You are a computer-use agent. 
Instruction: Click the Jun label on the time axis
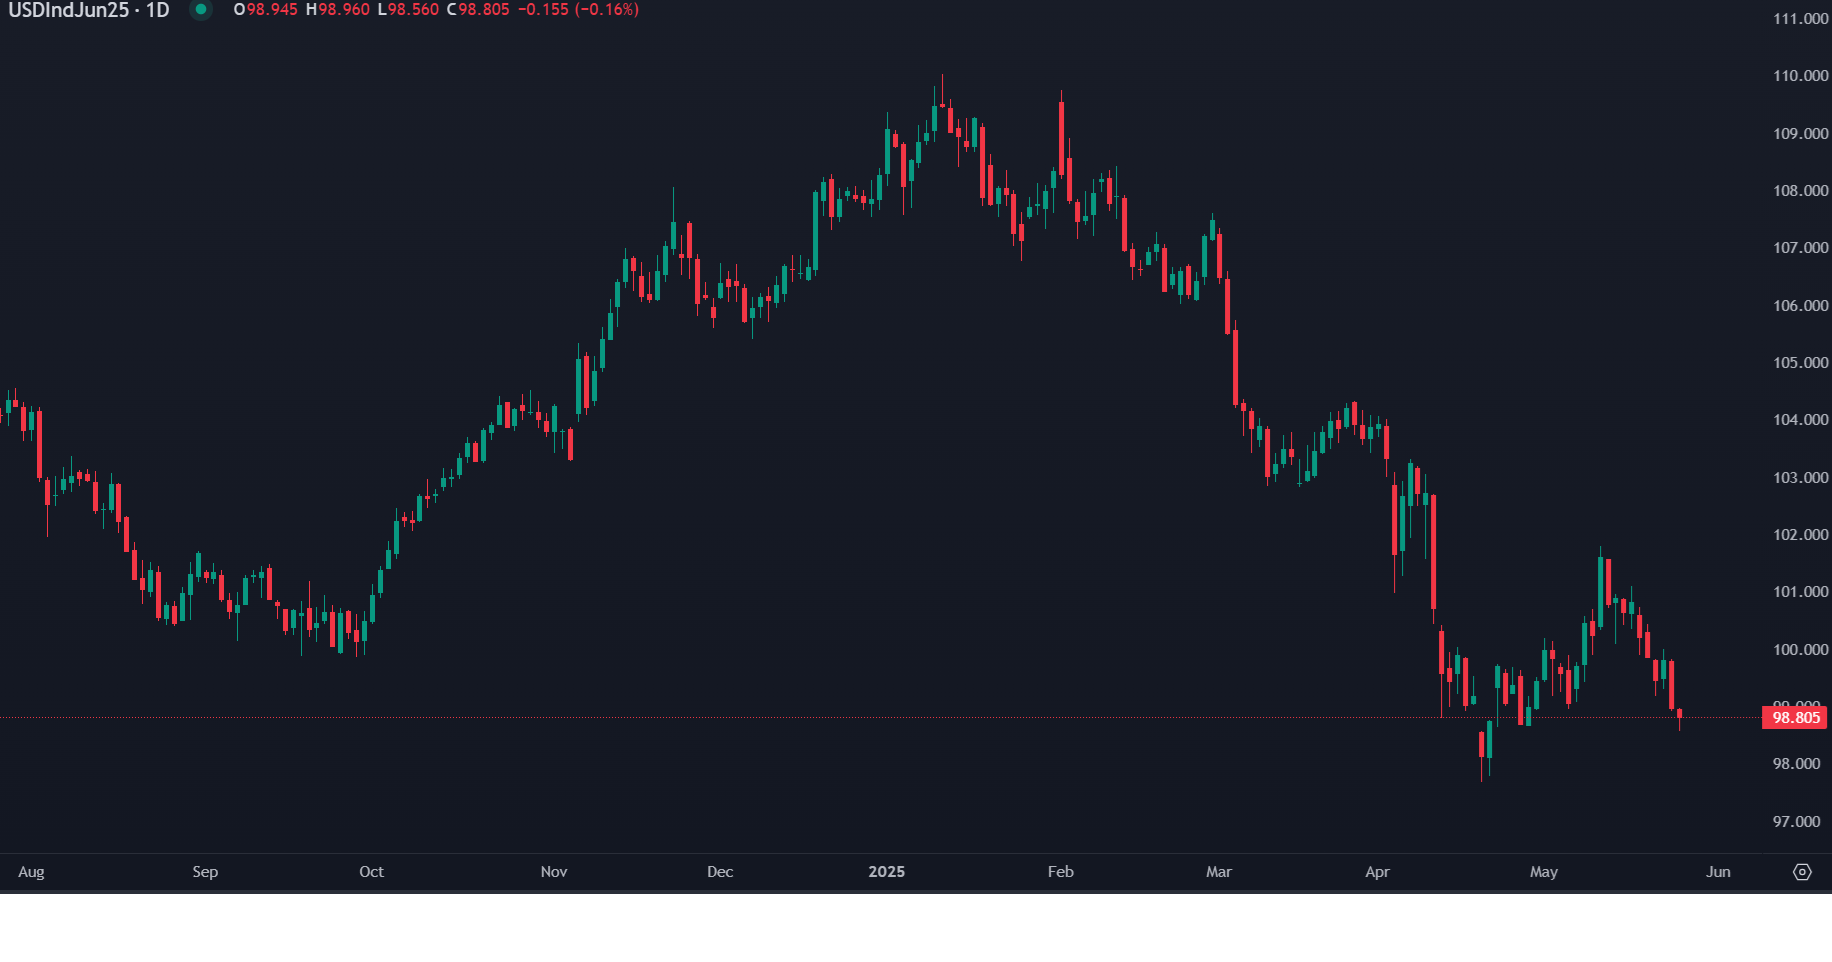(x=1719, y=871)
